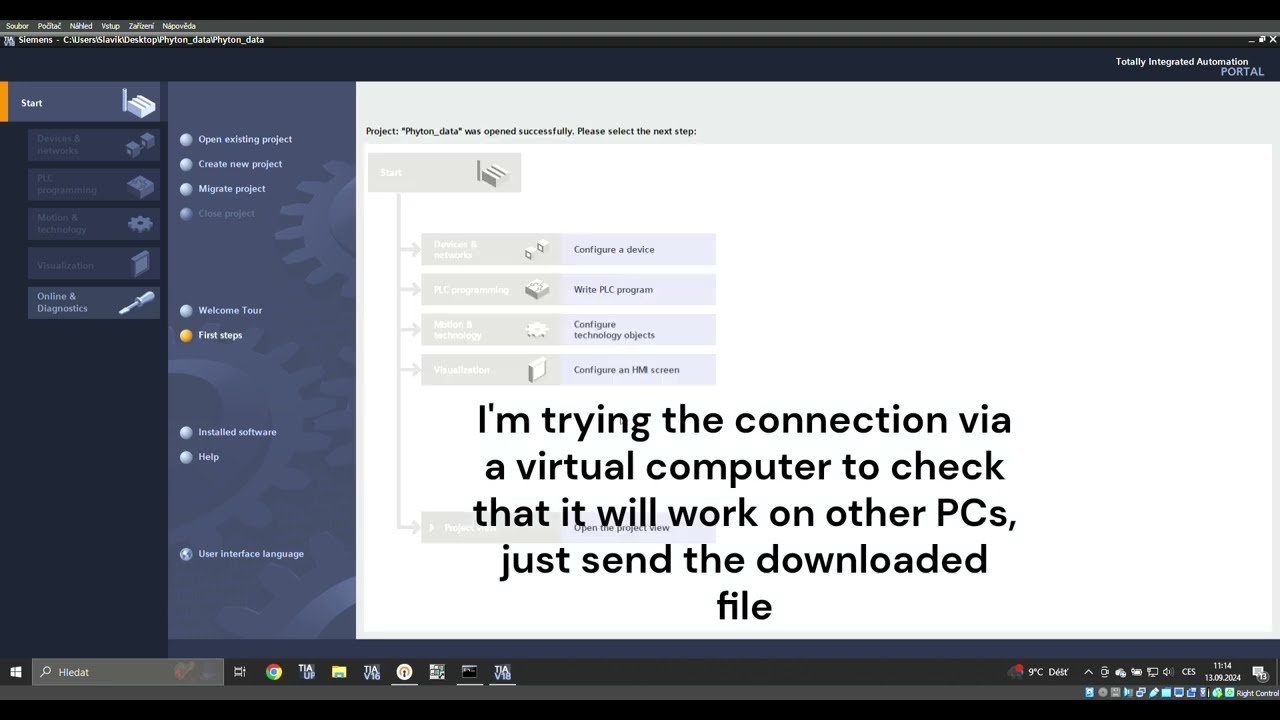This screenshot has width=1280, height=720.
Task: Click the screwdriver Online & Diagnostics icon
Action: point(137,302)
